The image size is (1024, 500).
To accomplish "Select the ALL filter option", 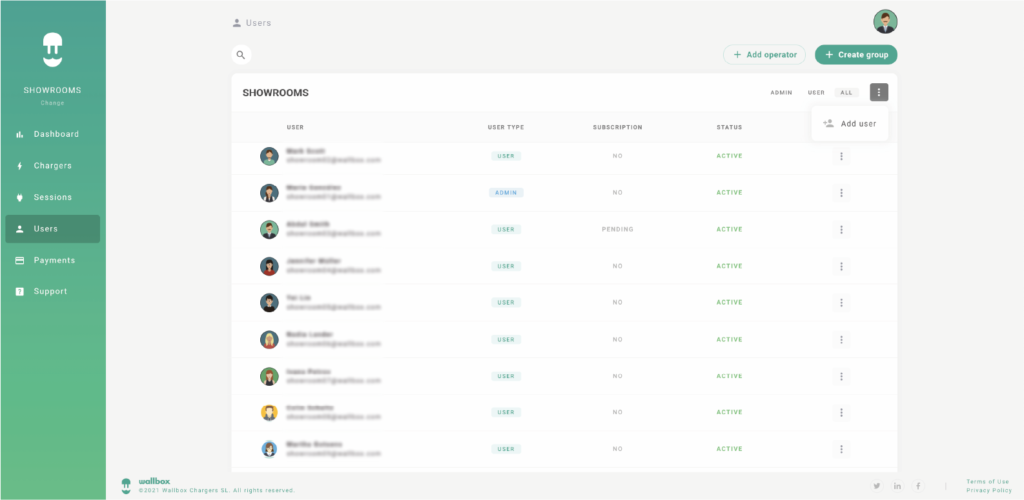I will (x=846, y=93).
